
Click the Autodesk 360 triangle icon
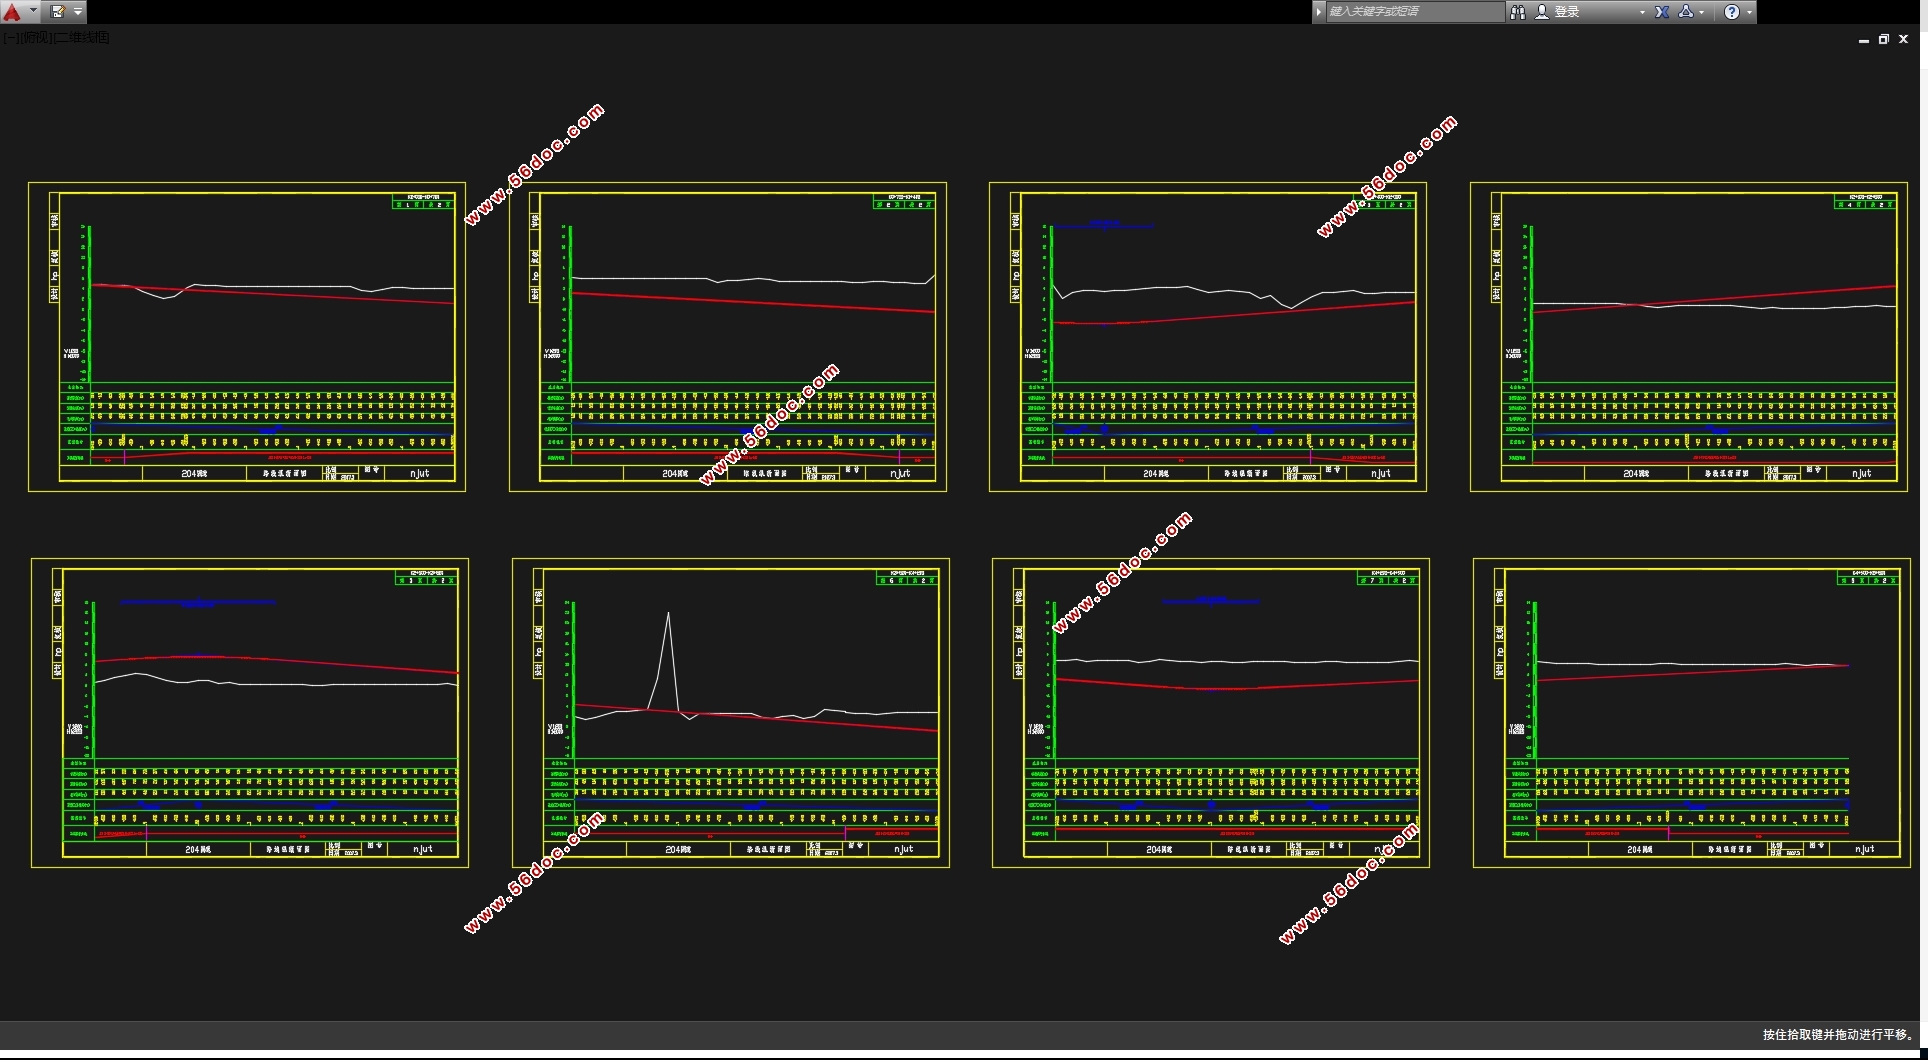(1686, 12)
